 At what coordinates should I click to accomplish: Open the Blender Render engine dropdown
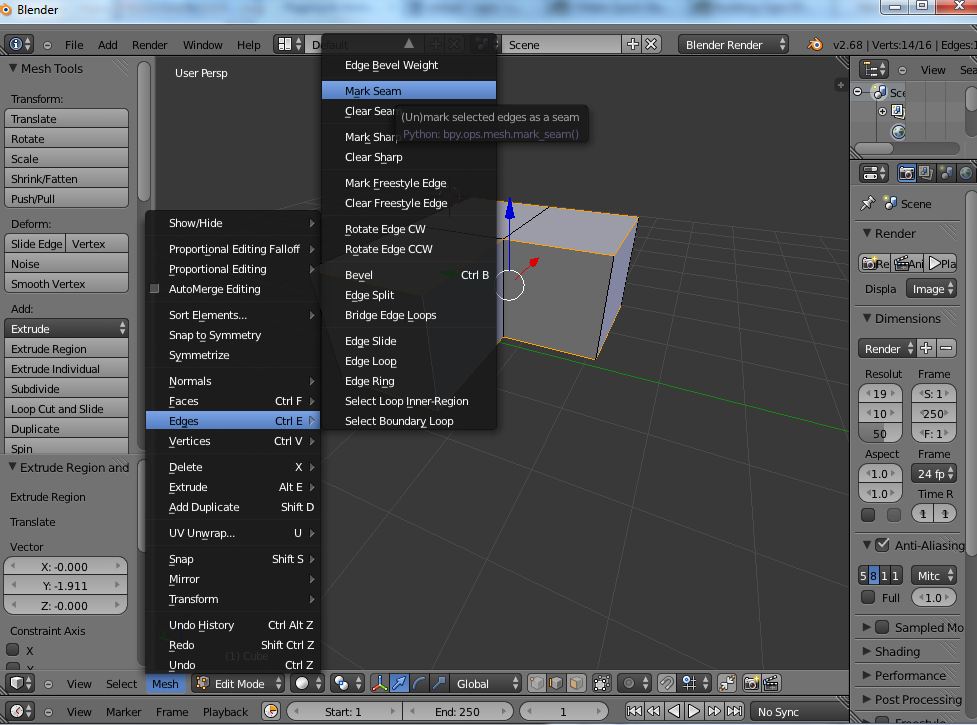tap(733, 44)
